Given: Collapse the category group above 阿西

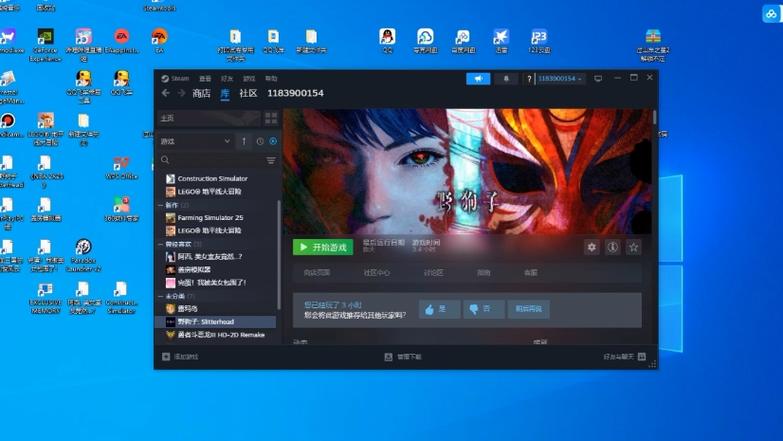Looking at the screenshot, I should 160,244.
